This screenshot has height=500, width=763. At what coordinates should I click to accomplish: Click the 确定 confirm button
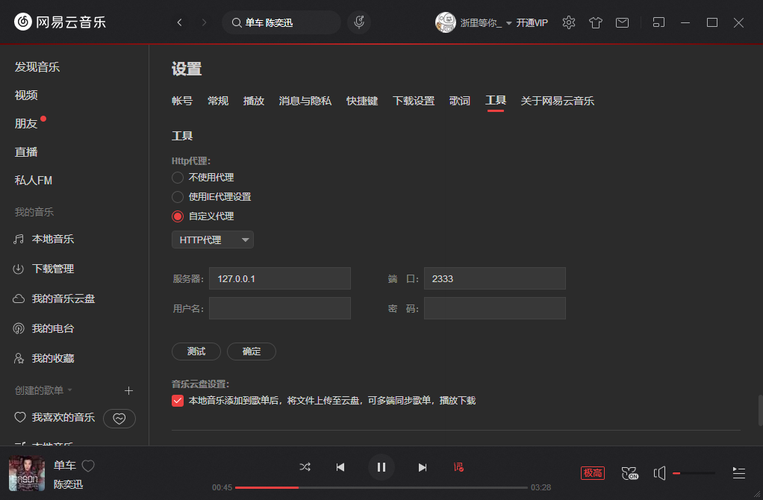[x=252, y=351]
